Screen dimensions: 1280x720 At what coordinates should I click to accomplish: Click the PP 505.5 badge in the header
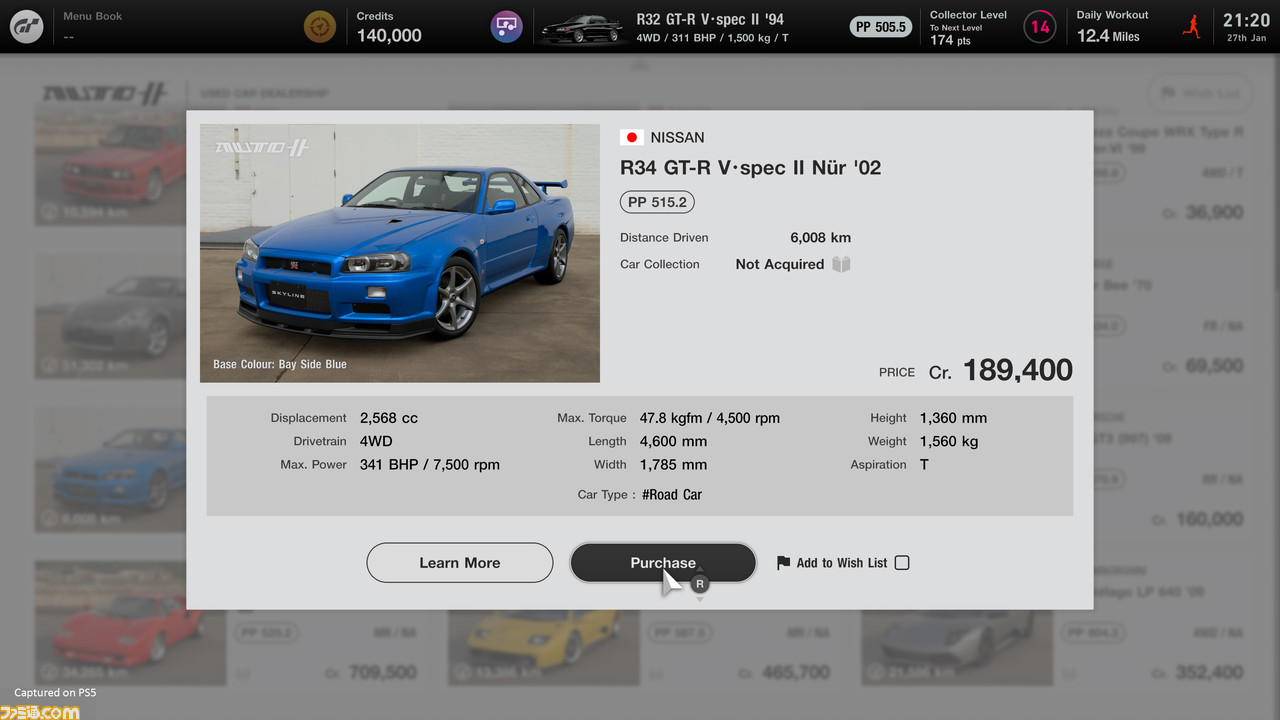(x=880, y=27)
